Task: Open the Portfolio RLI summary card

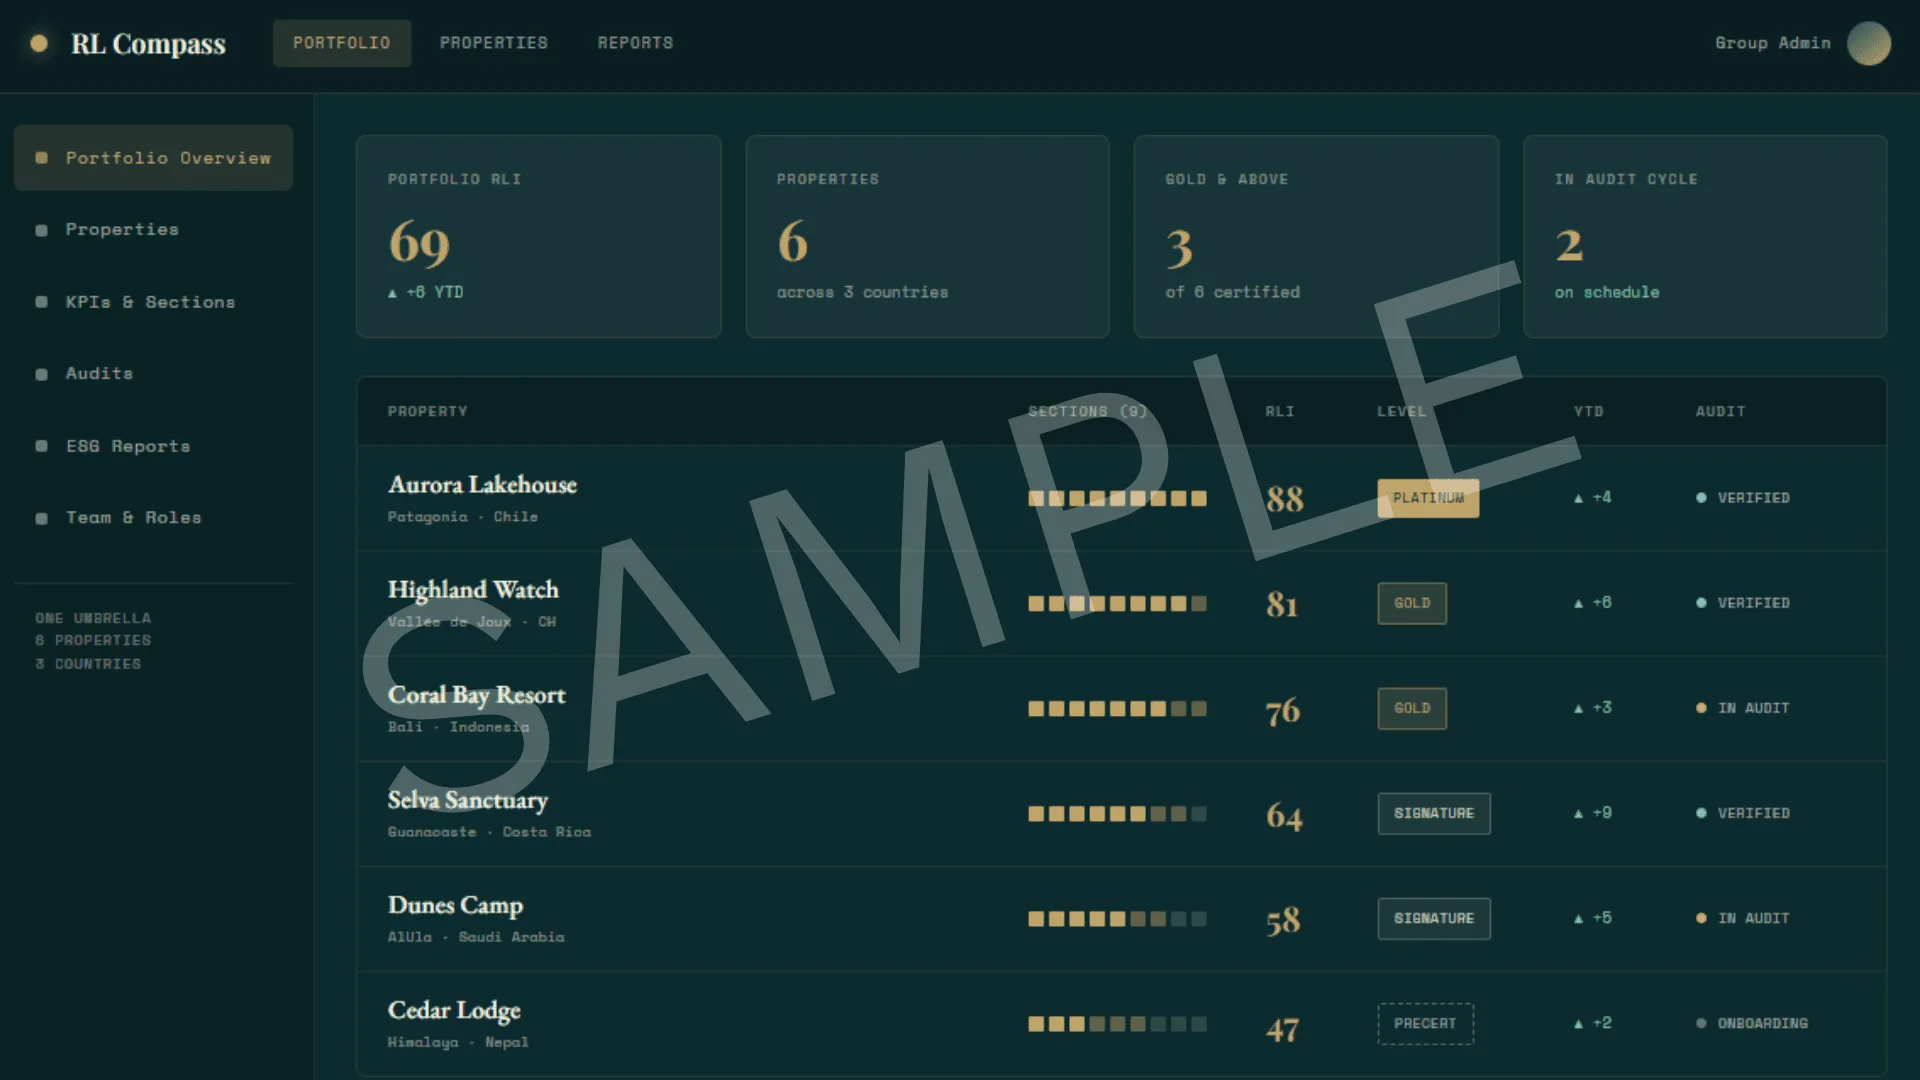Action: coord(538,236)
